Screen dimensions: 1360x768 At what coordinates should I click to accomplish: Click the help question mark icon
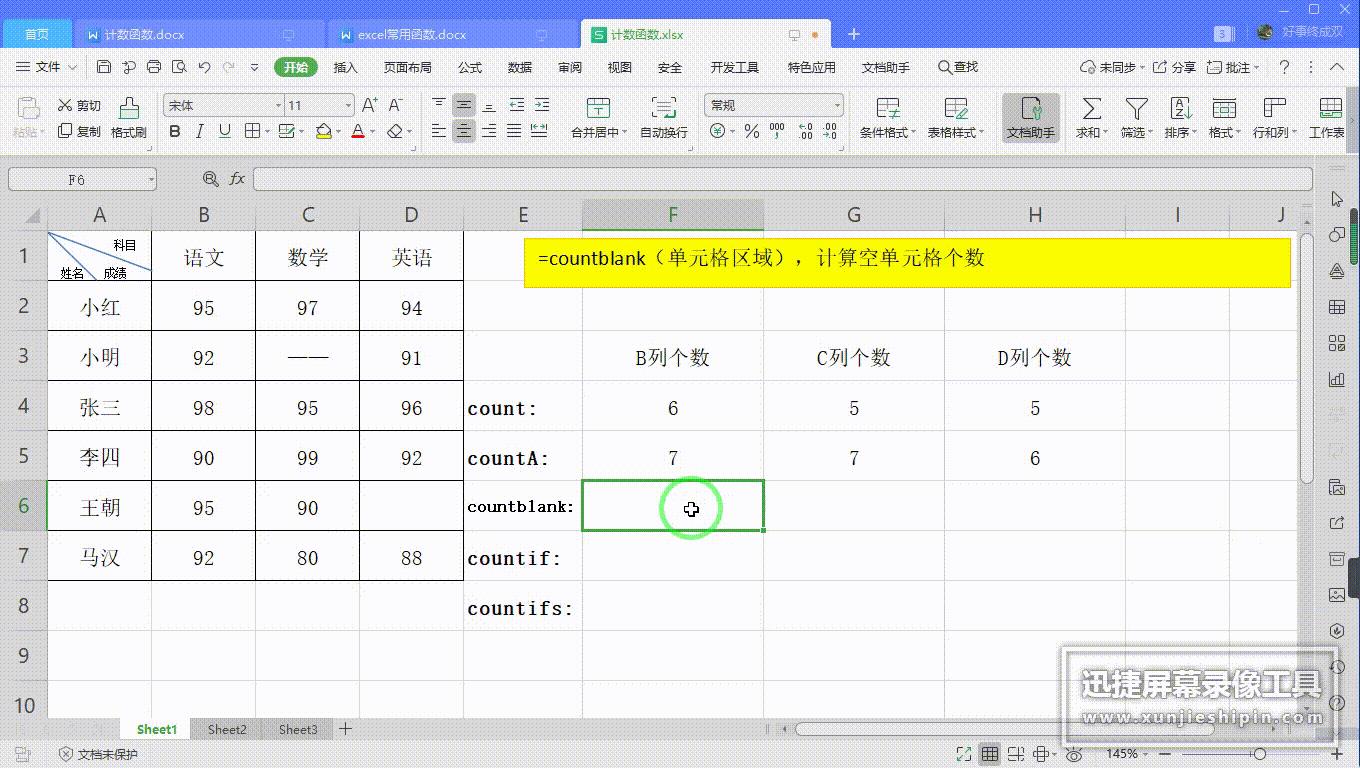point(1285,67)
